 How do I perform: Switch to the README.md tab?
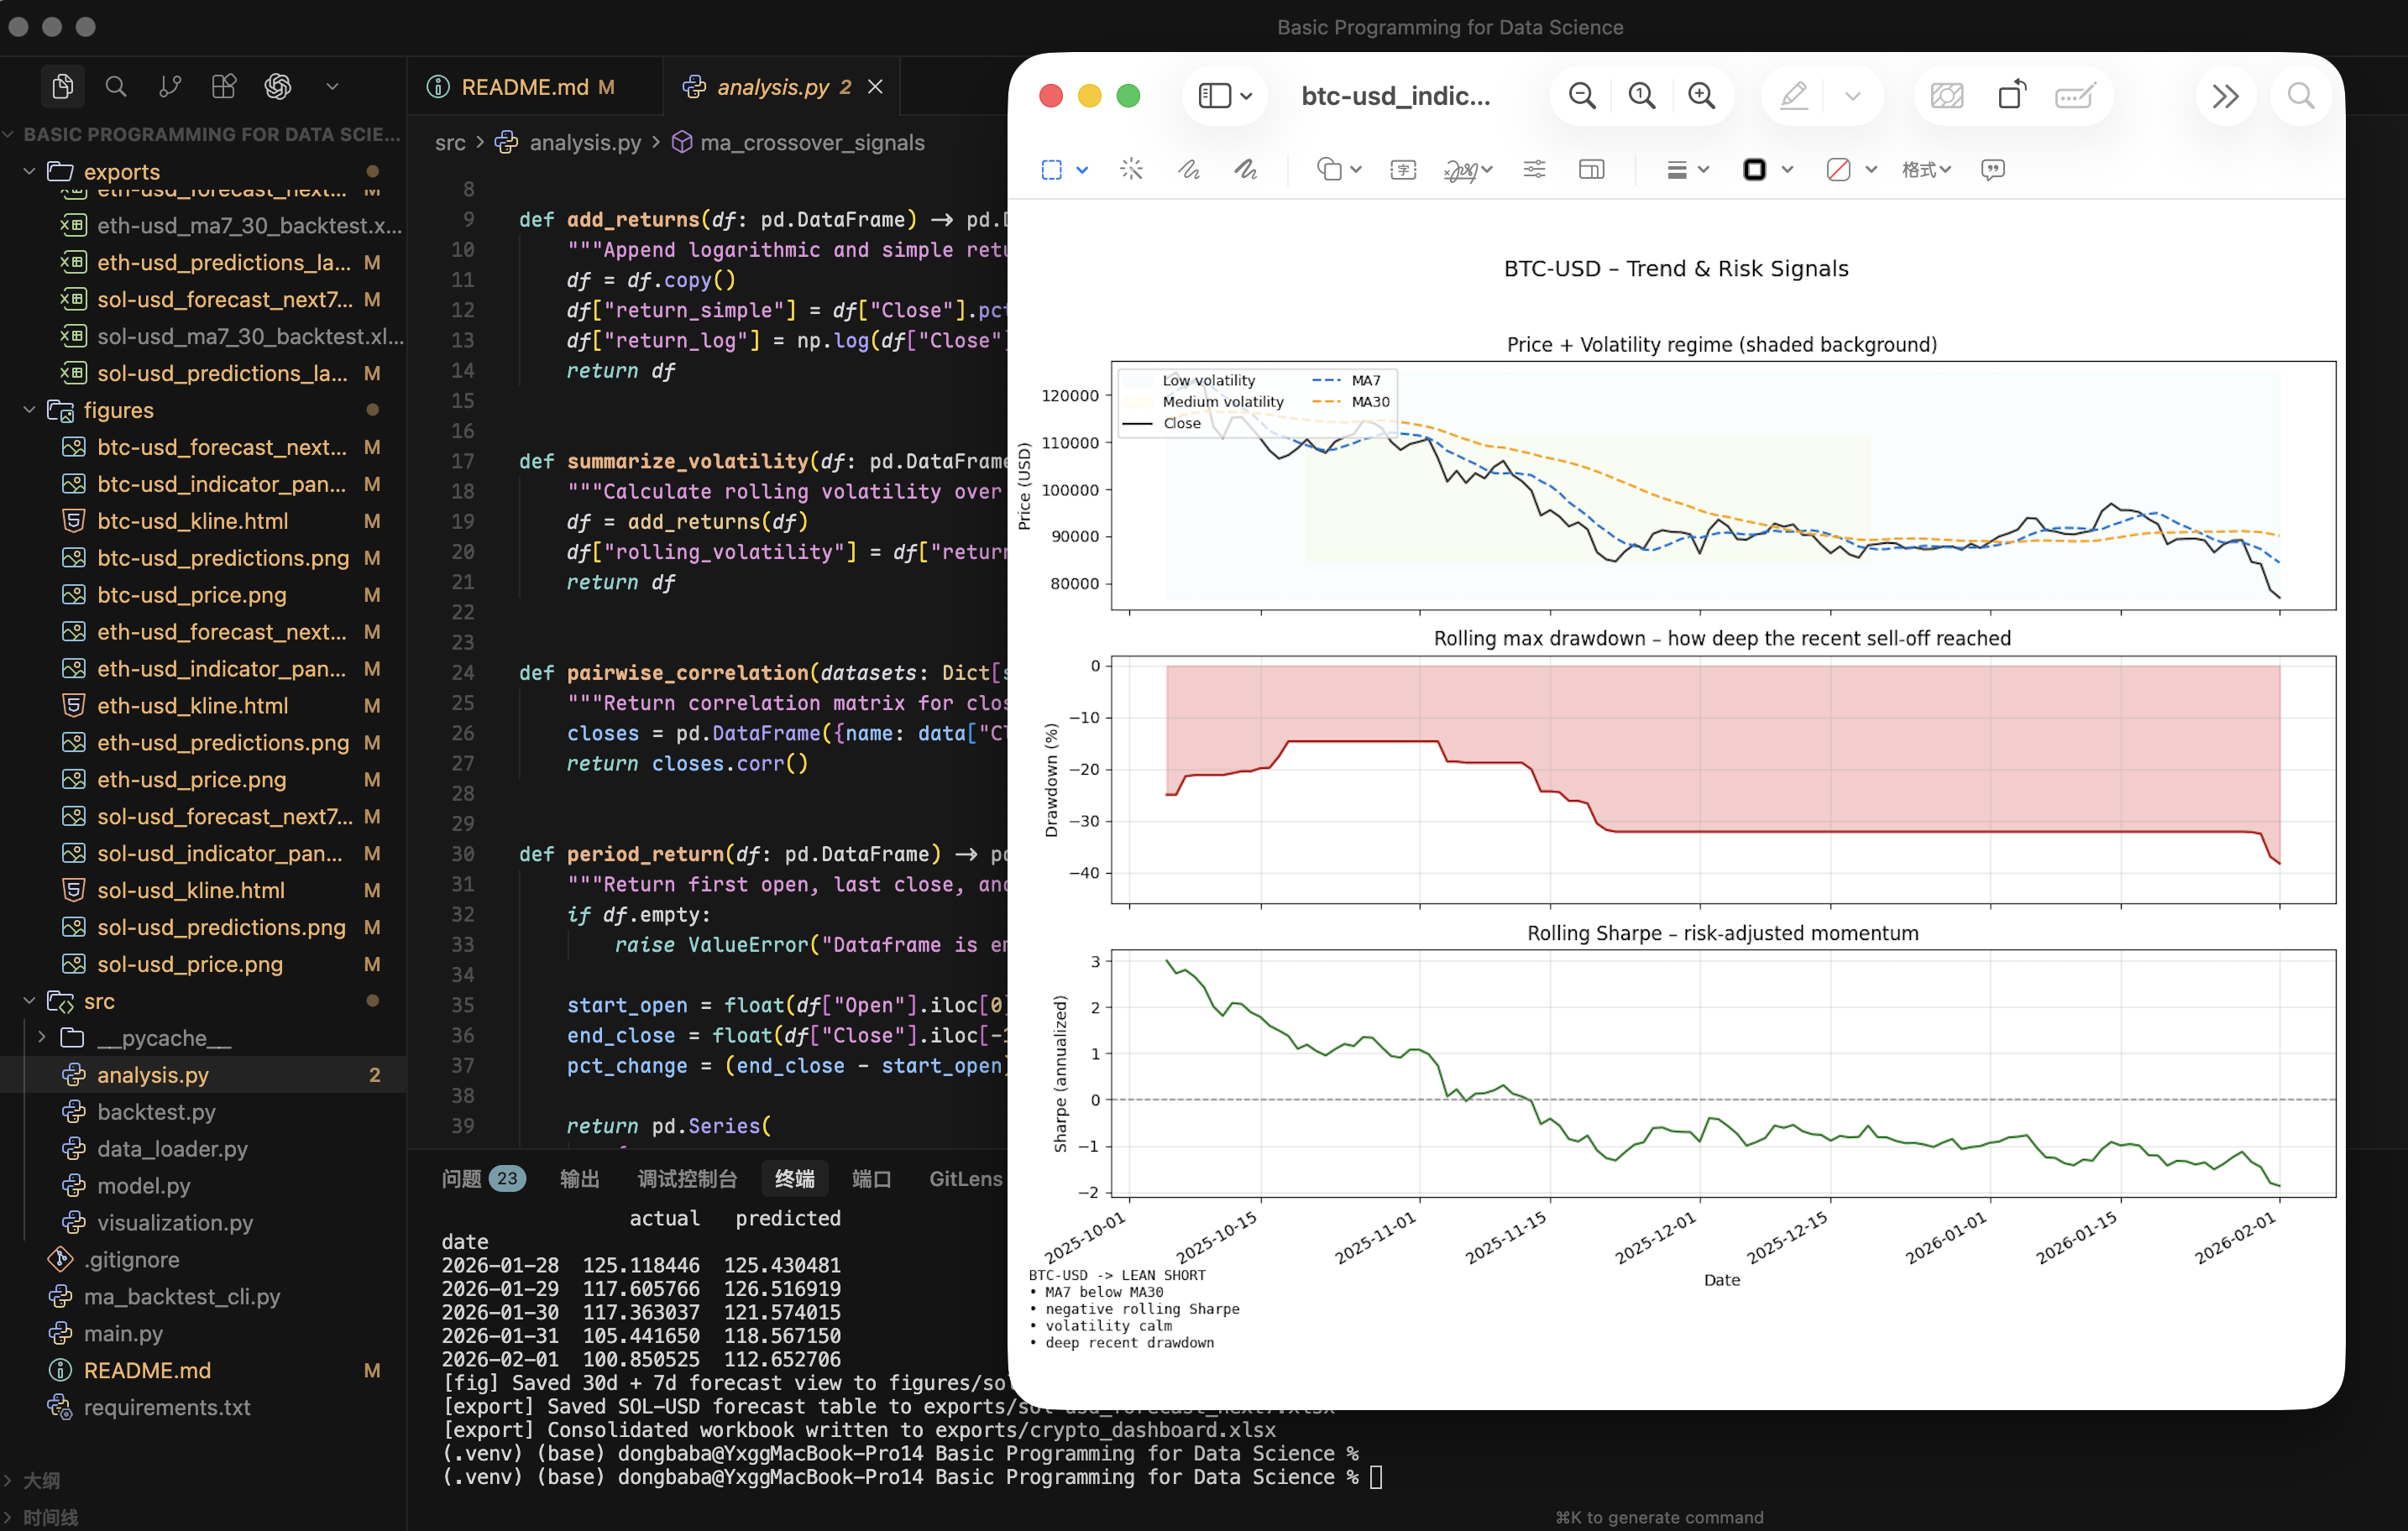click(523, 87)
